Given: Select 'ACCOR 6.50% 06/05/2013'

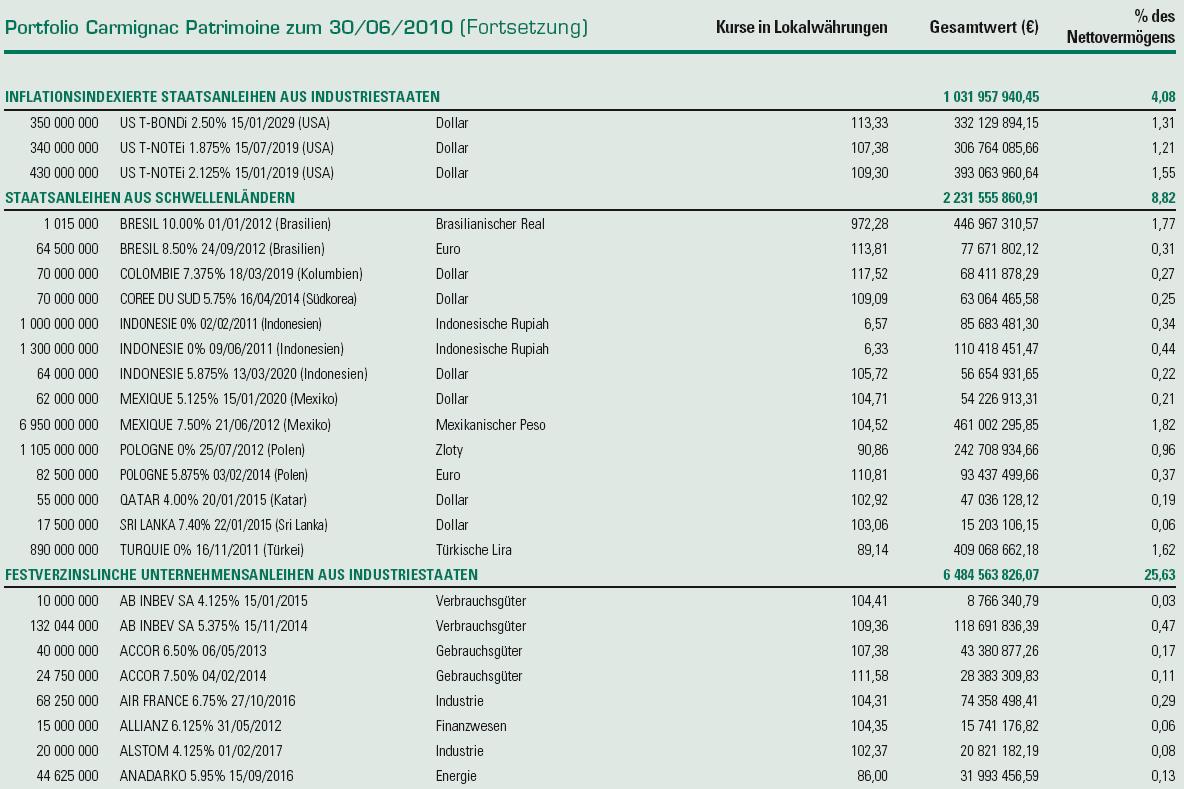Looking at the screenshot, I should (193, 651).
